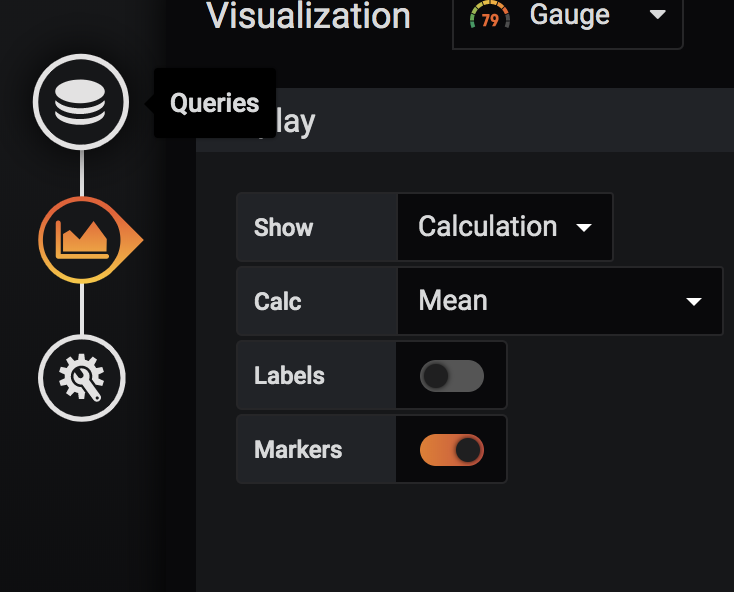Click the Visualization heading text
Viewport: 734px width, 592px height.
(x=308, y=16)
